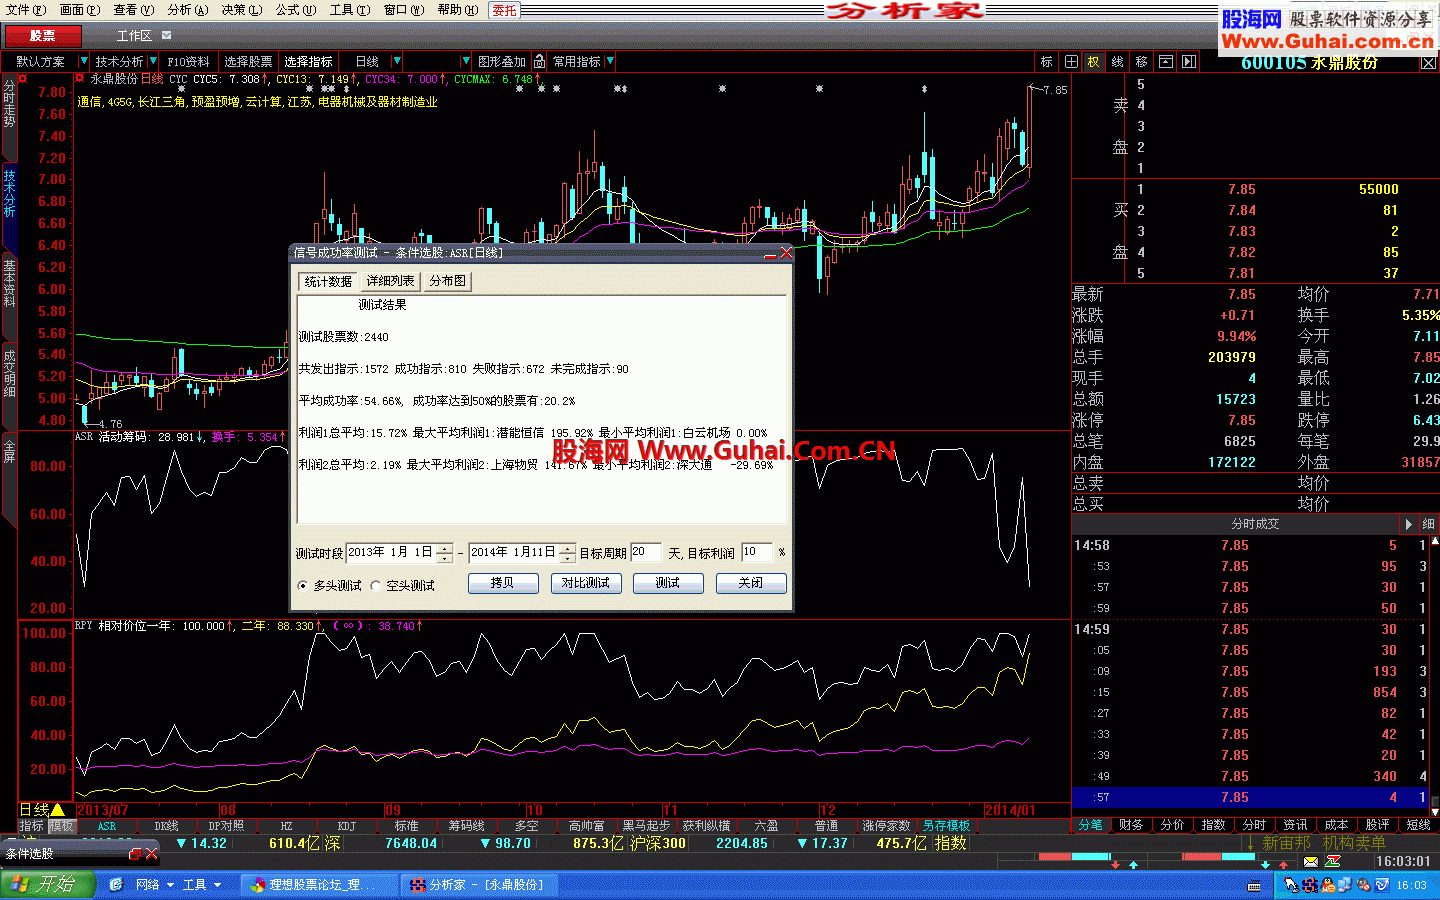Viewport: 1440px width, 900px height.
Task: Expand the 常用指标 dropdown arrow
Action: tap(610, 62)
